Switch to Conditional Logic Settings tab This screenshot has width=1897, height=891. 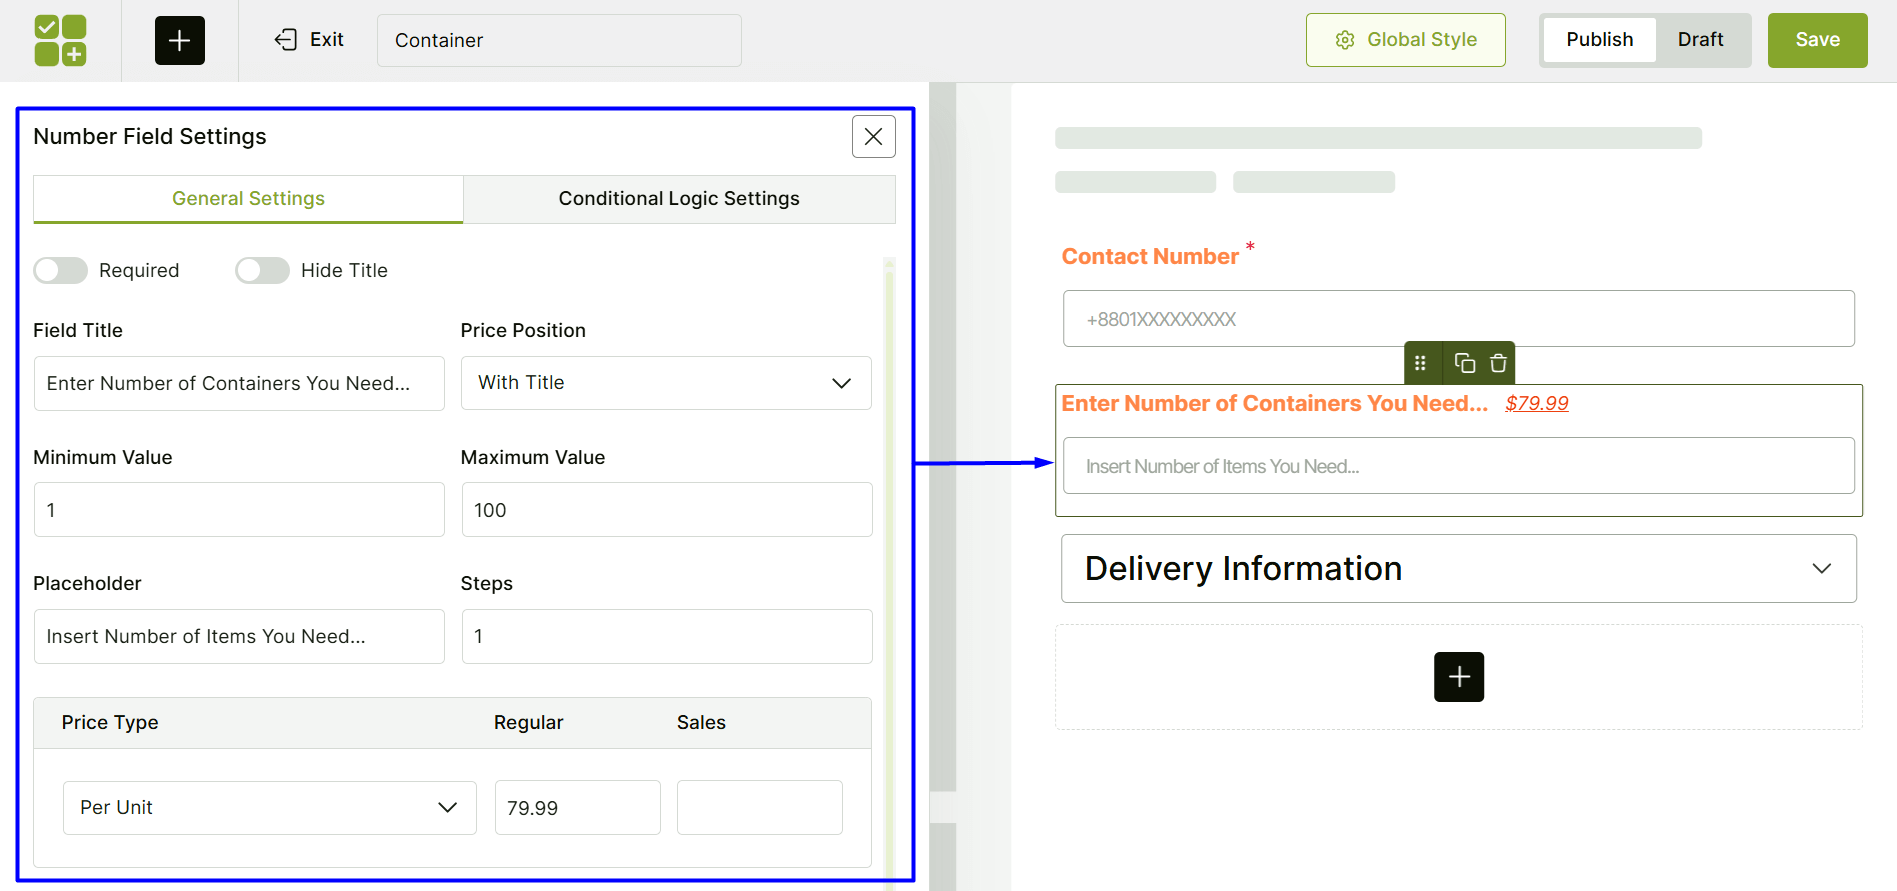pos(679,199)
